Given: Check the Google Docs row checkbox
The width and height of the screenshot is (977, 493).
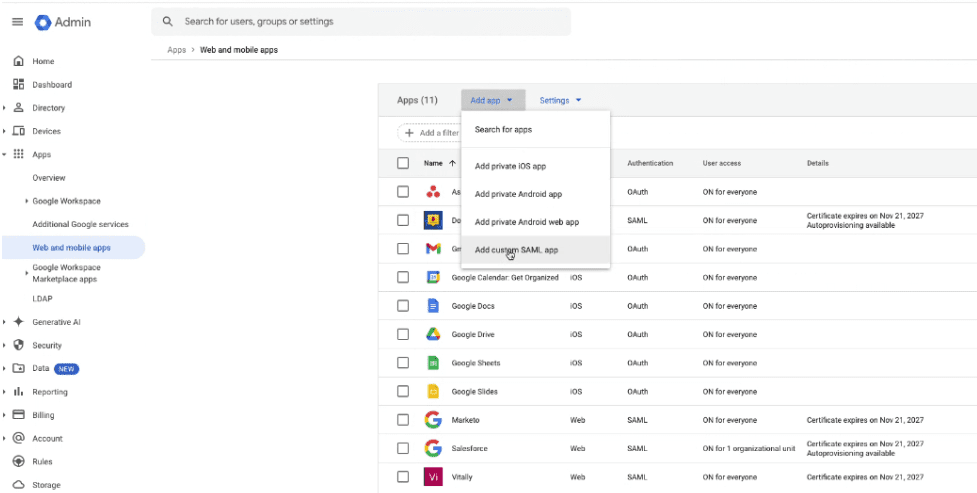Looking at the screenshot, I should coord(403,306).
